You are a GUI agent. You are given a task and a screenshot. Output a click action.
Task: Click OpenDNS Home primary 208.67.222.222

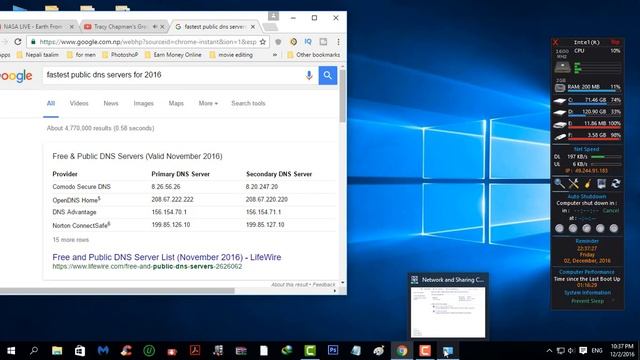tap(172, 199)
